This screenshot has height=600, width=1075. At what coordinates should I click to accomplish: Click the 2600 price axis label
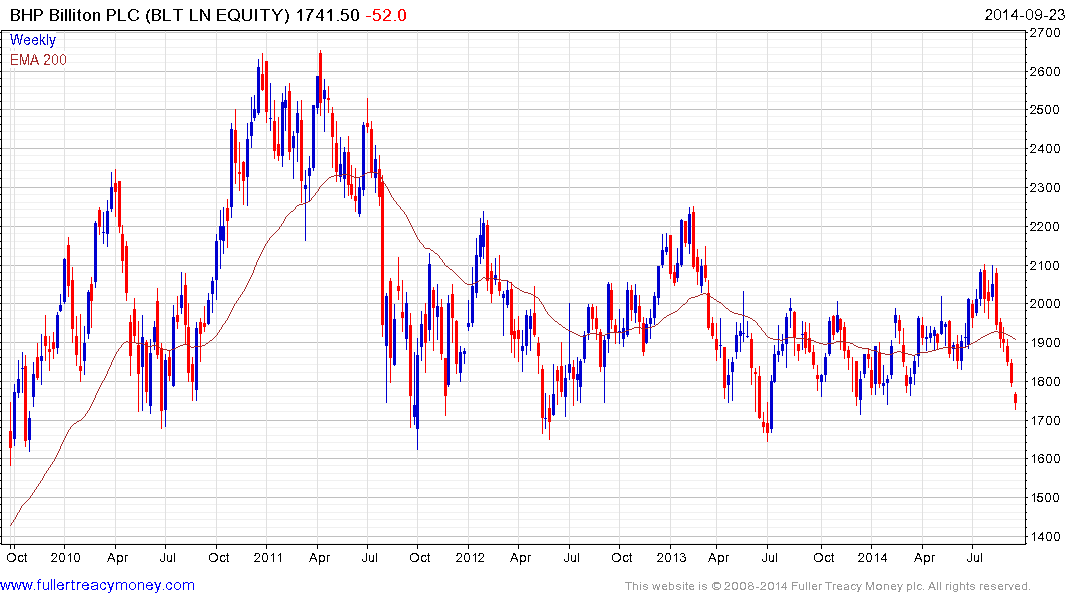click(1046, 71)
